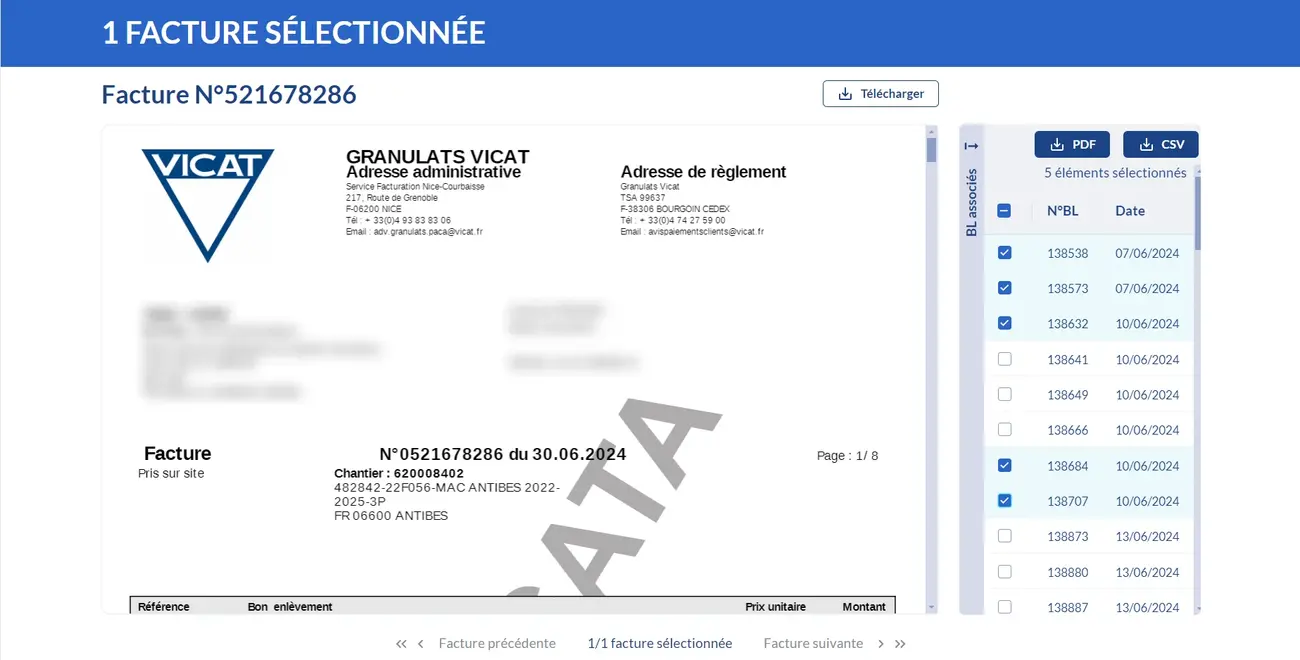The height and width of the screenshot is (660, 1300).
Task: Click the collapse arrow icon above BL associés panel
Action: coord(970,144)
